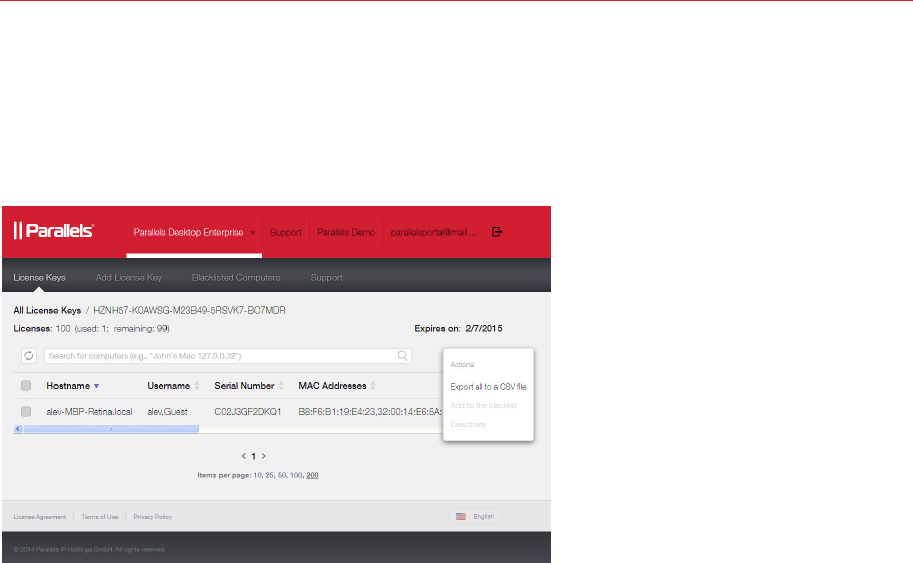The width and height of the screenshot is (913, 563).
Task: Click the alev,Guest username cell
Action: [x=167, y=412]
